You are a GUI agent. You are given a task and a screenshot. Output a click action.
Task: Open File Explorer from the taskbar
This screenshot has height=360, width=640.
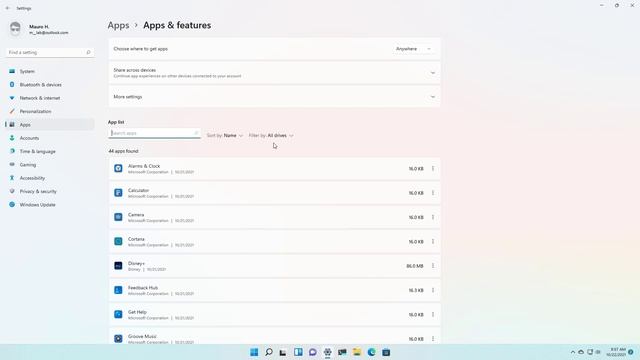(x=357, y=352)
